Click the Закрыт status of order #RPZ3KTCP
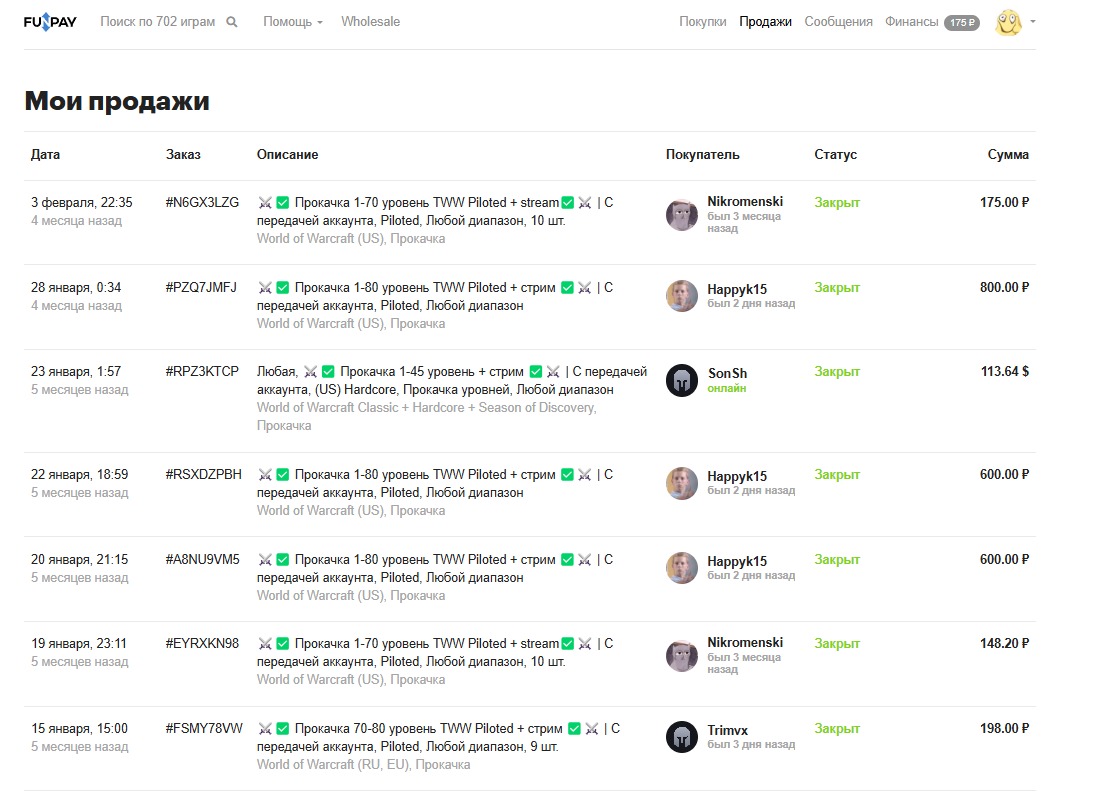Viewport: 1096px width, 811px height. tap(837, 371)
